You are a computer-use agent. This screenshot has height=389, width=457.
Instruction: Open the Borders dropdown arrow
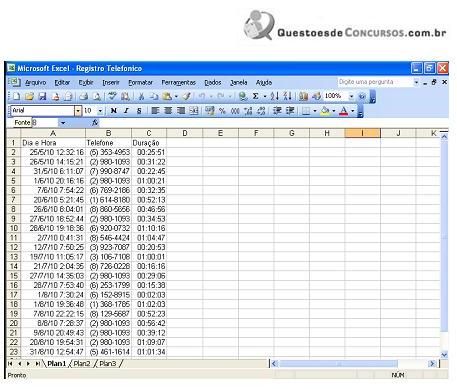click(314, 111)
